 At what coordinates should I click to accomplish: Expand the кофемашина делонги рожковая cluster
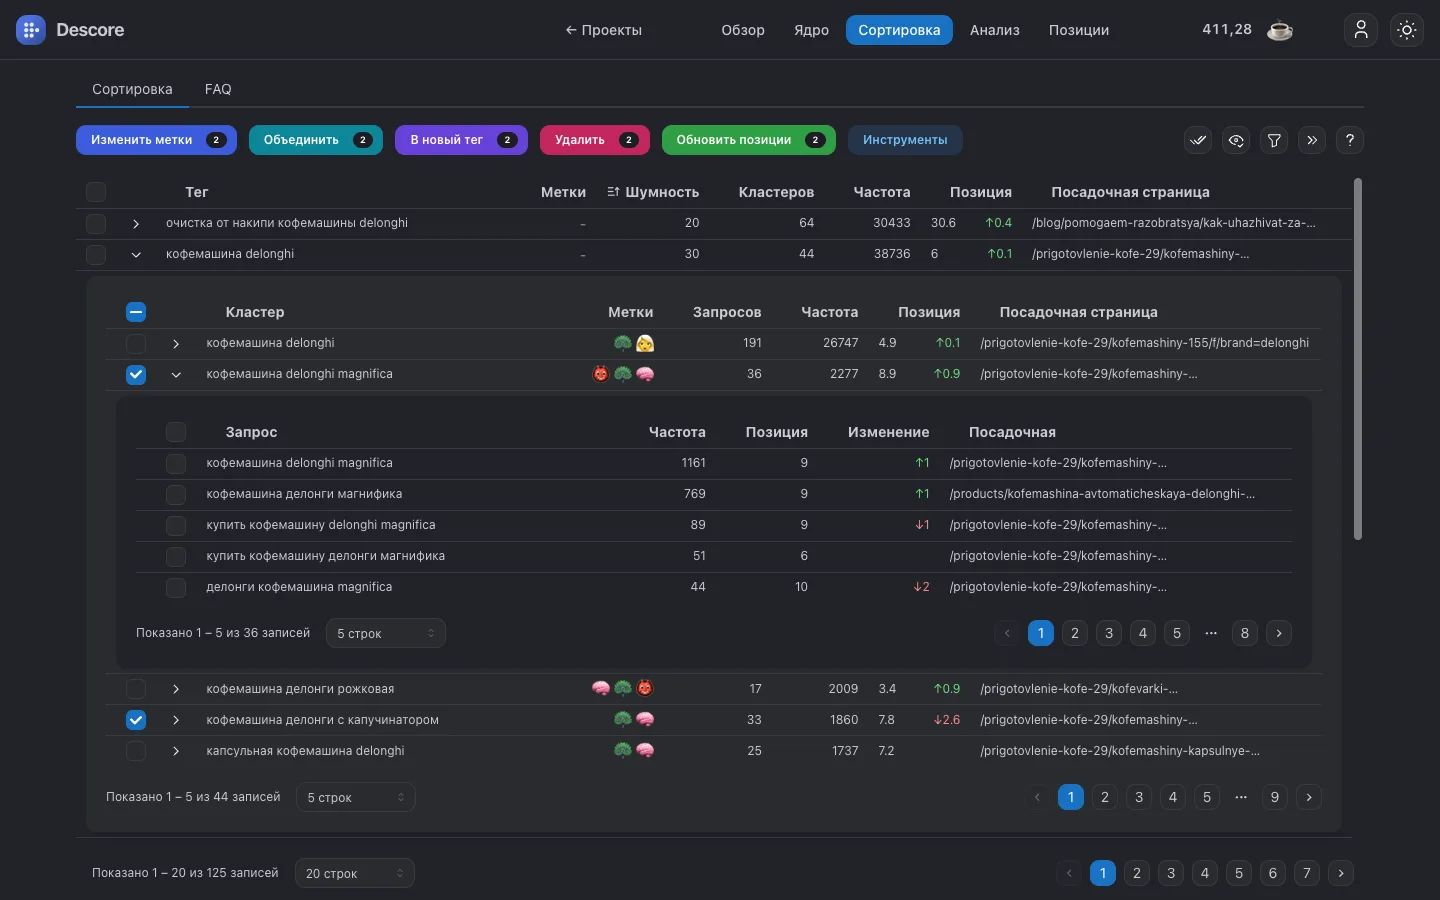pos(176,688)
